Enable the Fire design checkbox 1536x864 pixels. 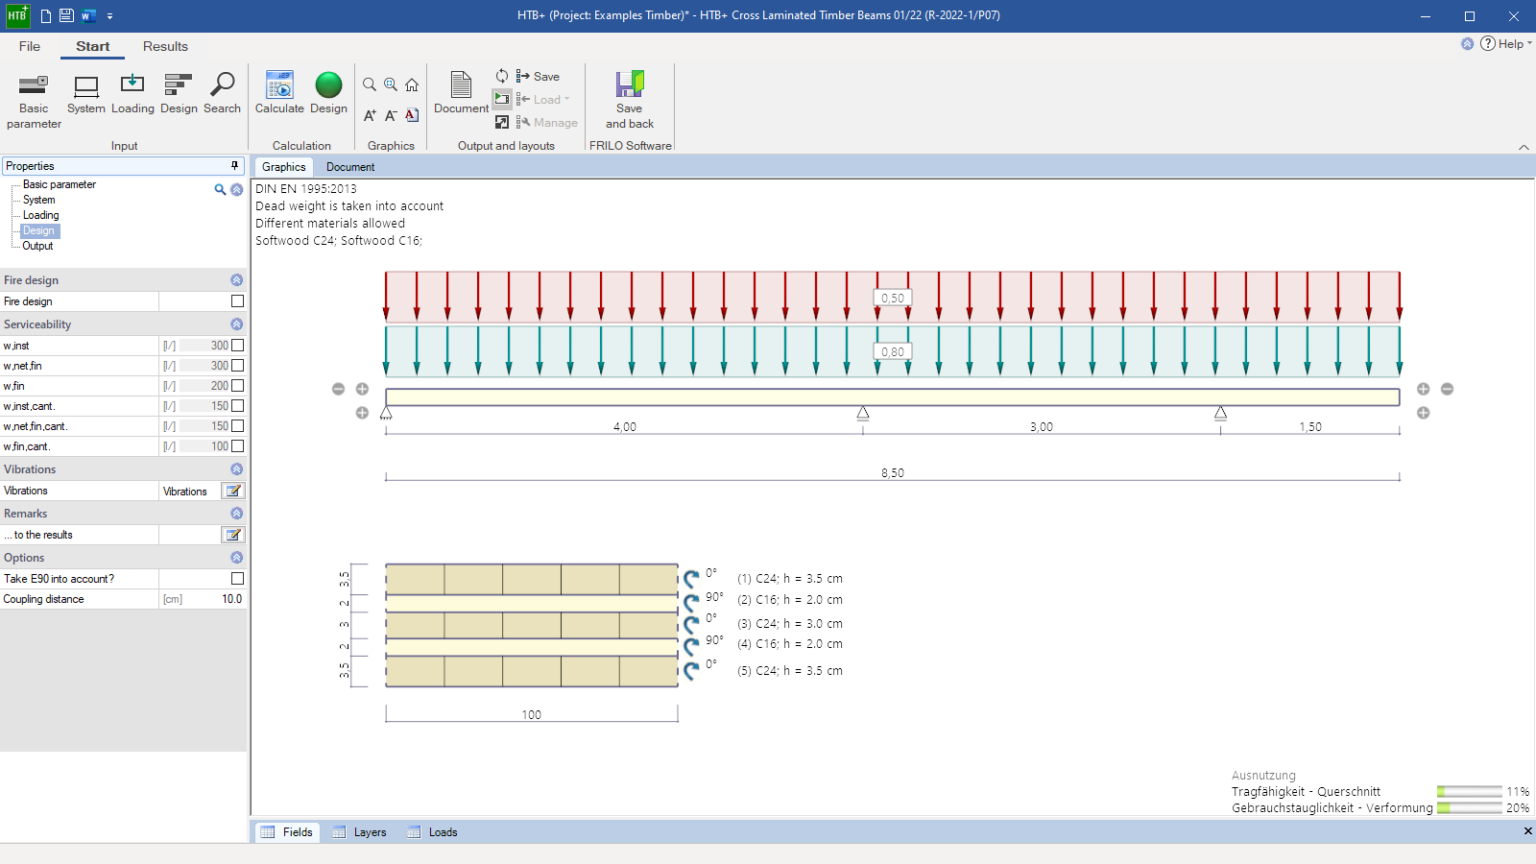[237, 301]
